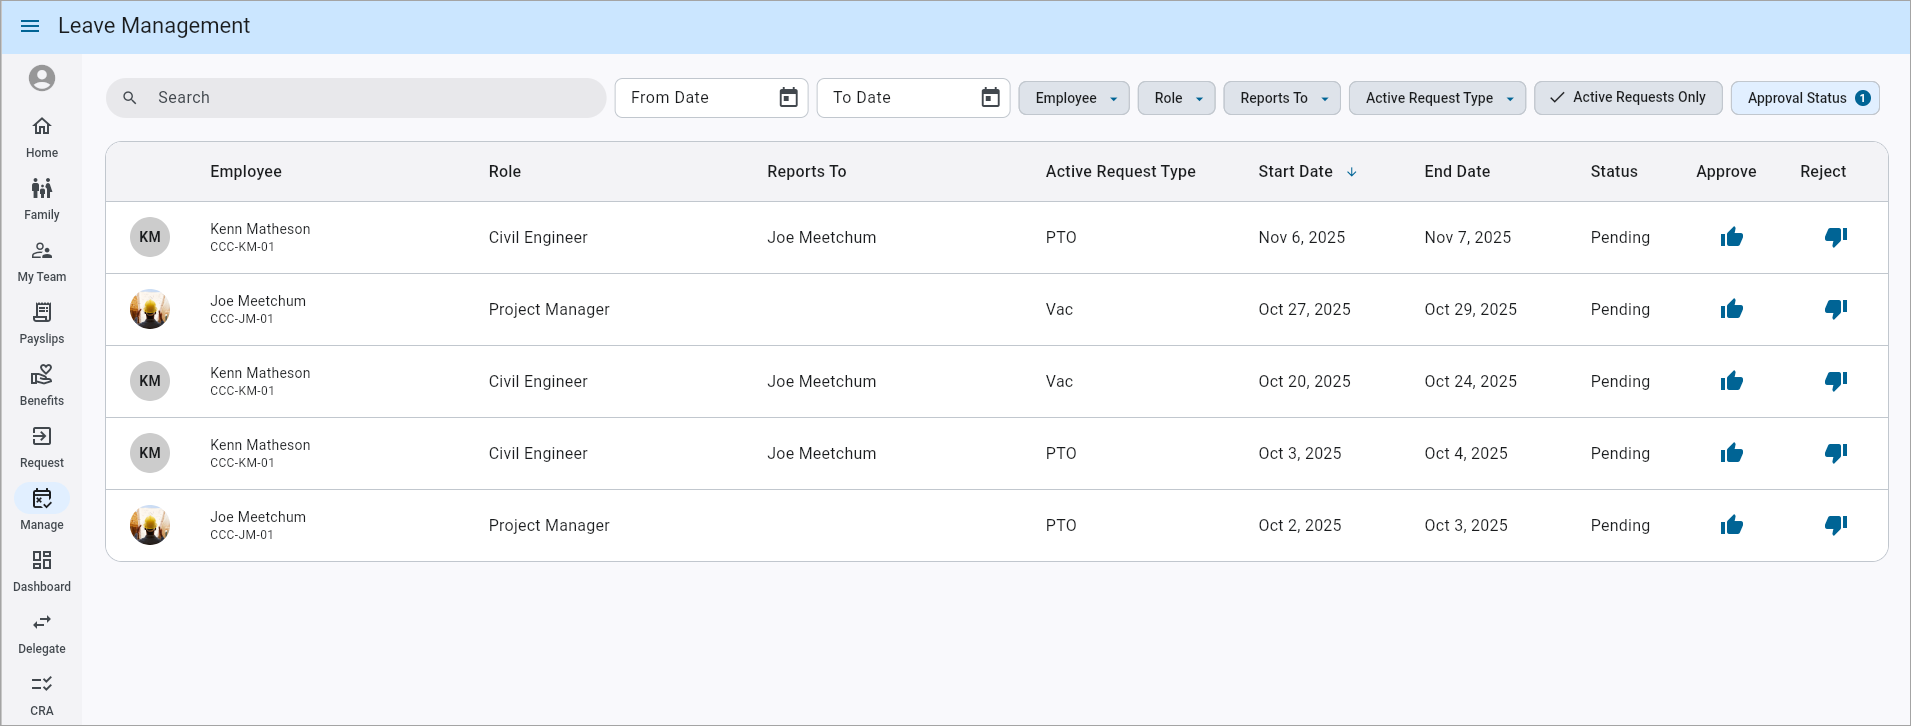Screen dimensions: 1911x726
Task: Reject Joe Meetchum's Oct 27 vacation request
Action: (1835, 309)
